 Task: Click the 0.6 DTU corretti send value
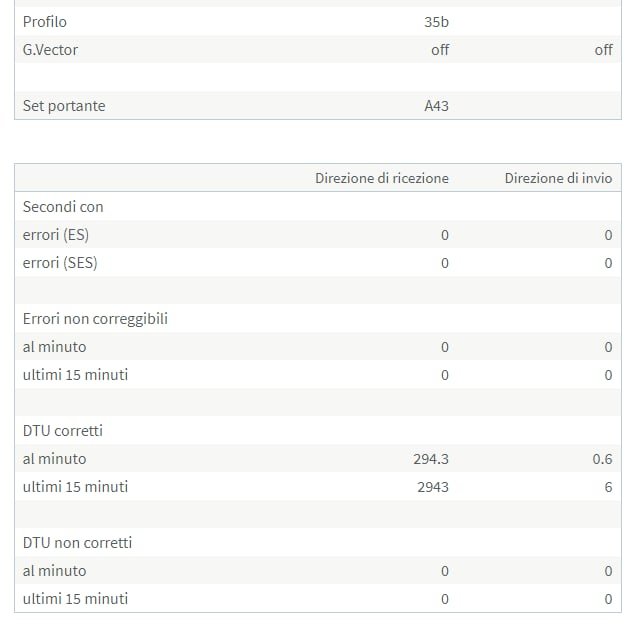coord(602,459)
